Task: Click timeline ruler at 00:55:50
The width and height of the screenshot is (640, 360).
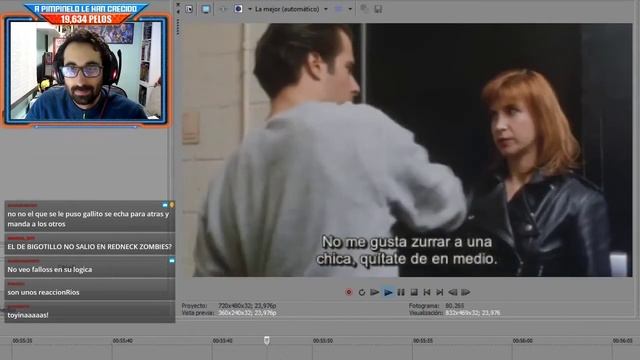Action: pos(322,340)
